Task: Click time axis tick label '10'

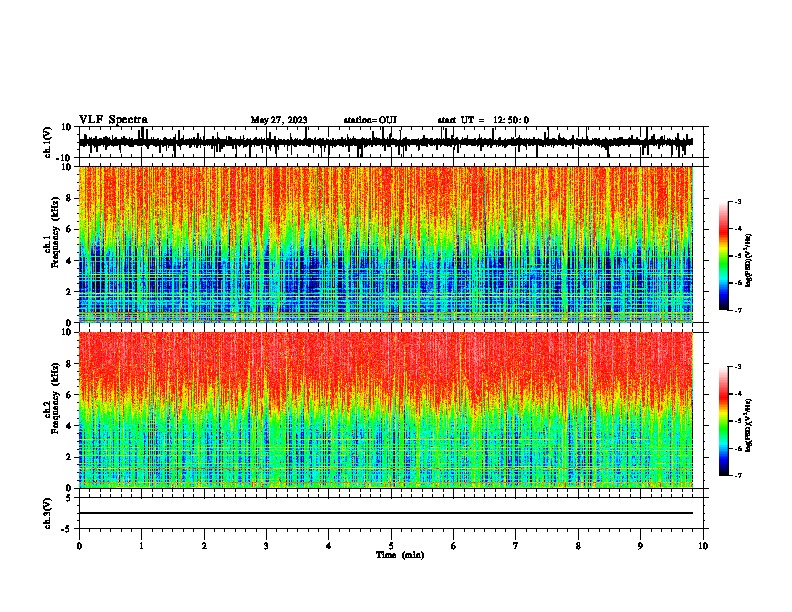Action: [703, 546]
